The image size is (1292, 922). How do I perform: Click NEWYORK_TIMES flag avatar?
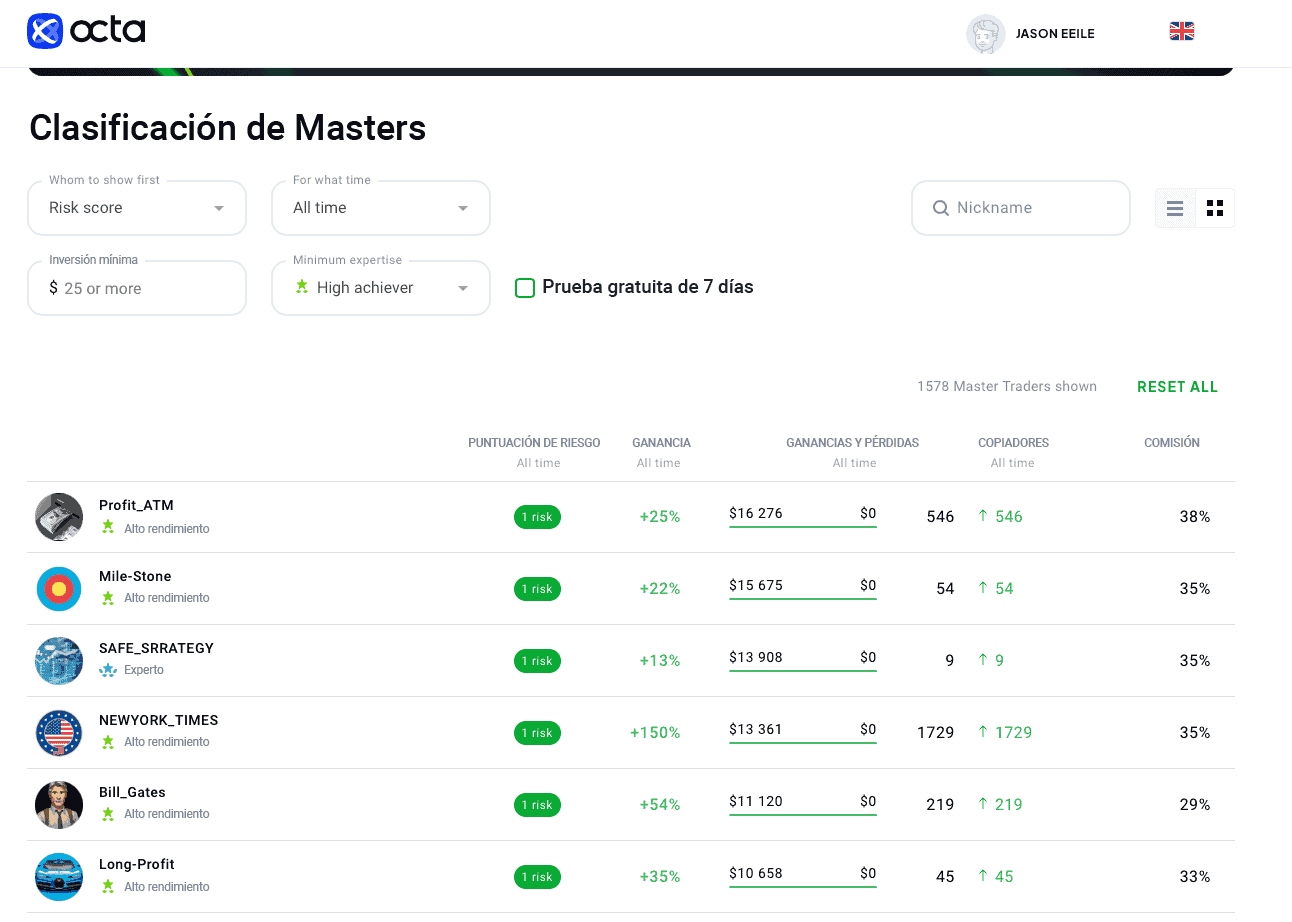coord(59,733)
